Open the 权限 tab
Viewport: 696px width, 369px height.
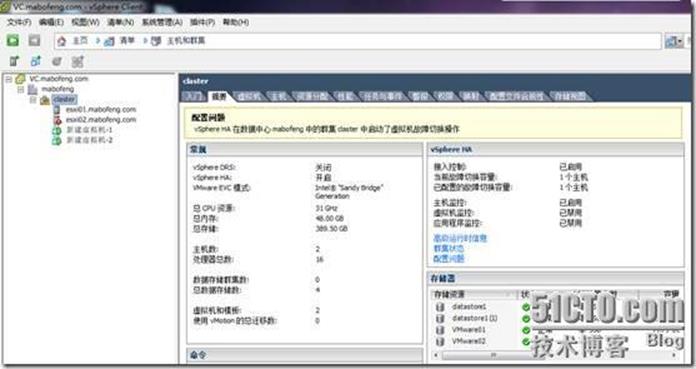coord(445,96)
